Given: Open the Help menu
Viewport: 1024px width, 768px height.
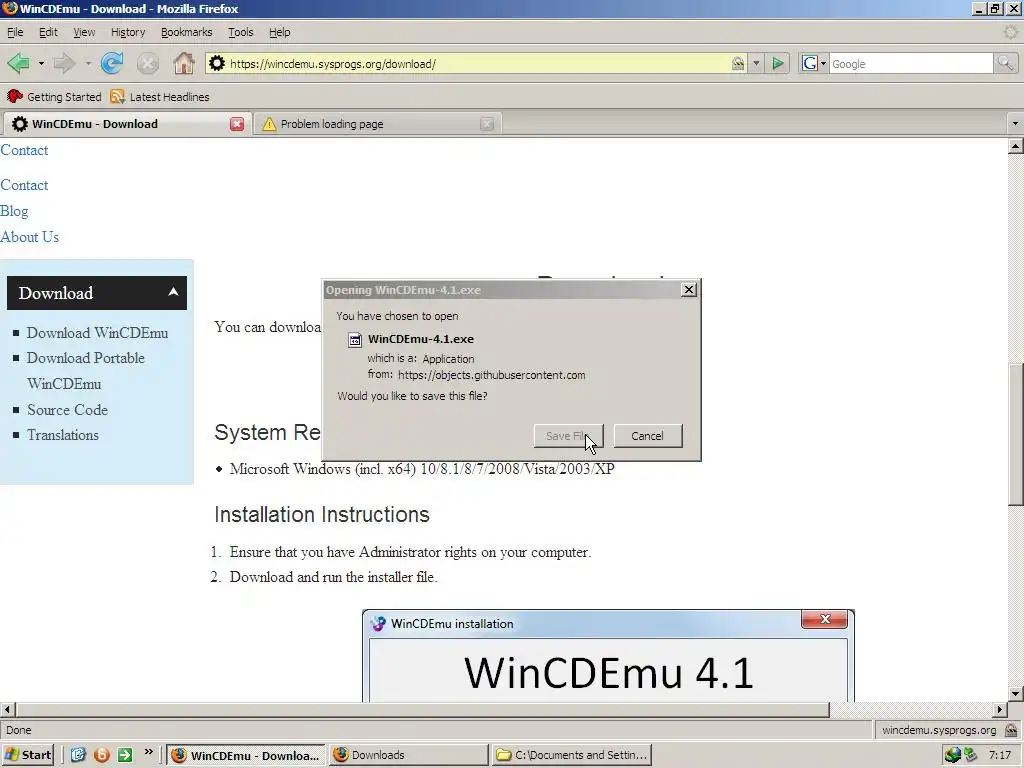Looking at the screenshot, I should click(x=280, y=32).
